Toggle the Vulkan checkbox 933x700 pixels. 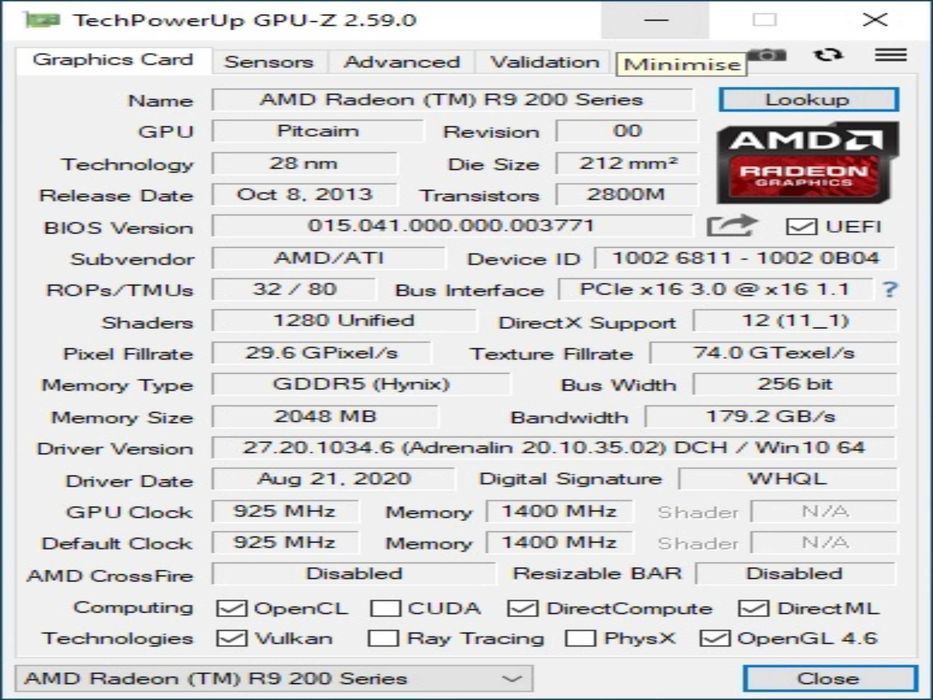tap(231, 638)
